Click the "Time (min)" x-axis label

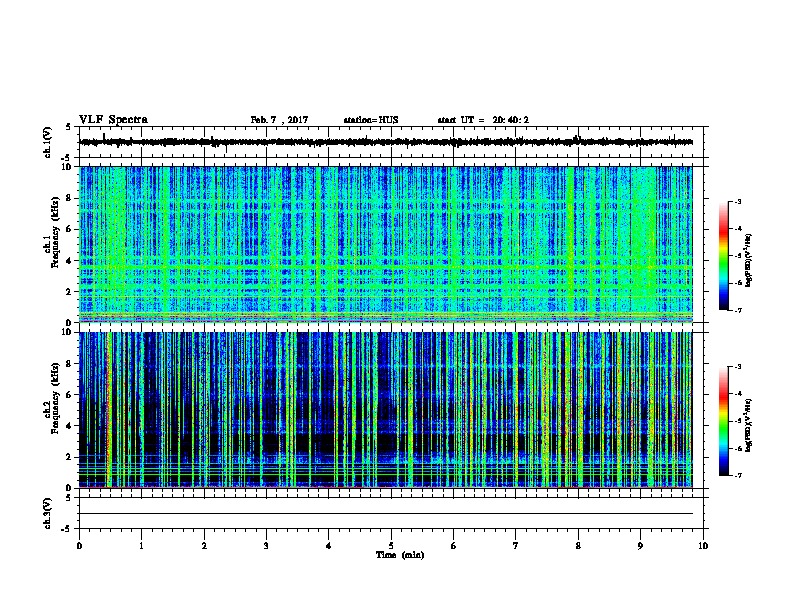tap(400, 555)
